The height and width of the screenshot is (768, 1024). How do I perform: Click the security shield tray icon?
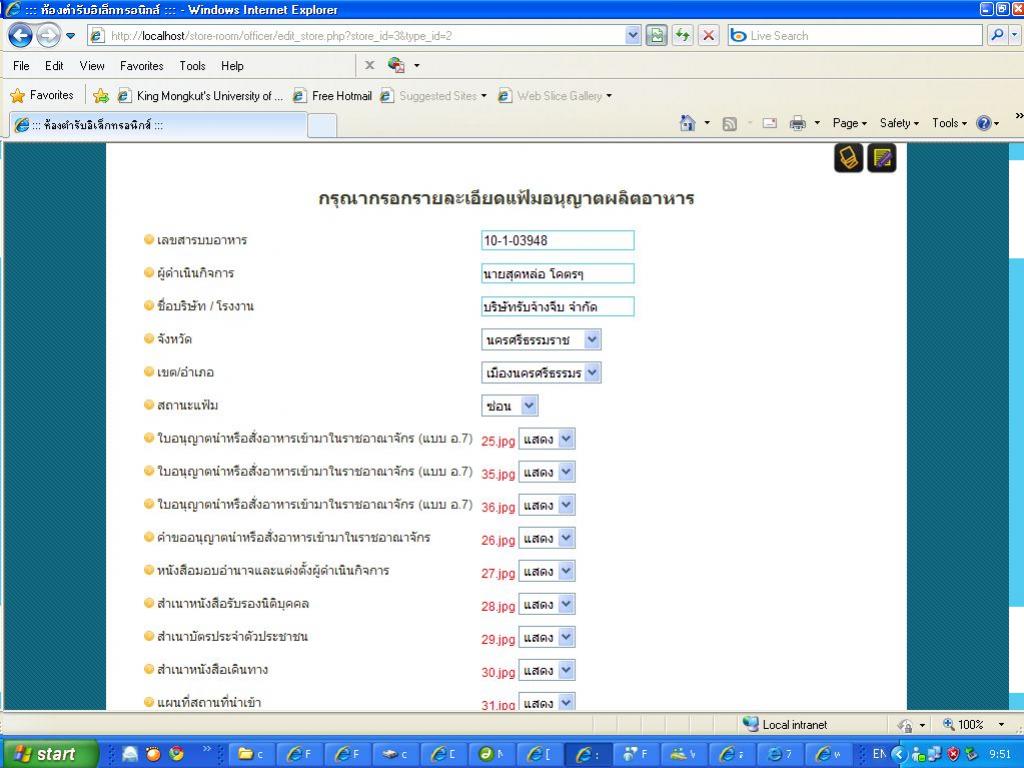point(953,754)
